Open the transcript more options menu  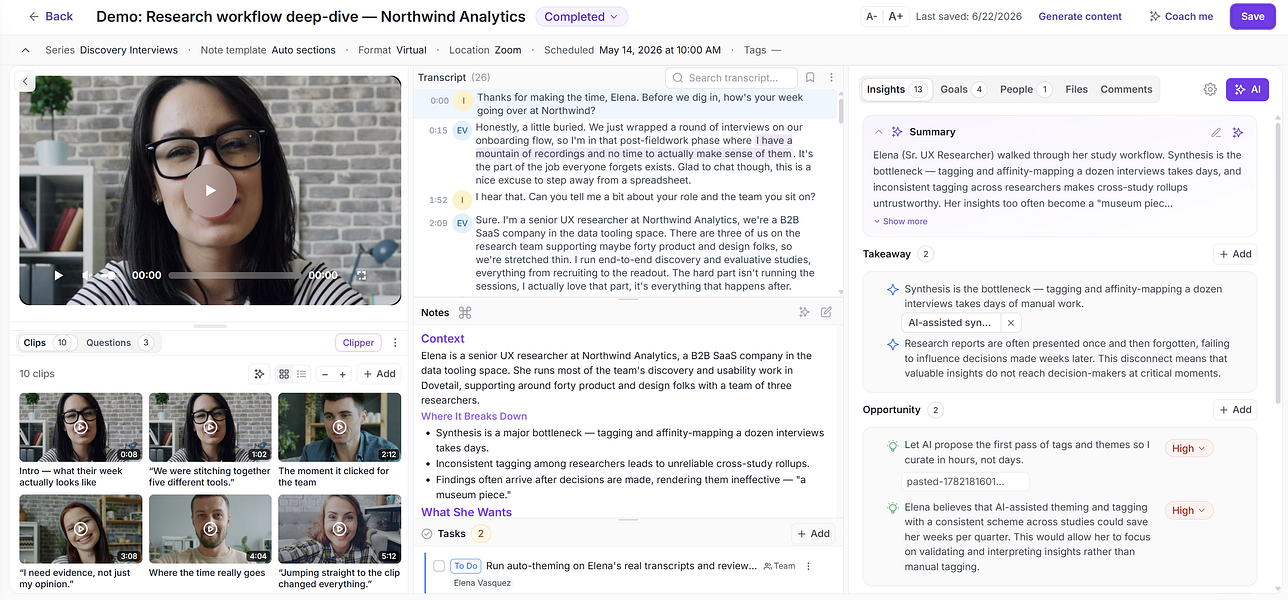pyautogui.click(x=831, y=78)
